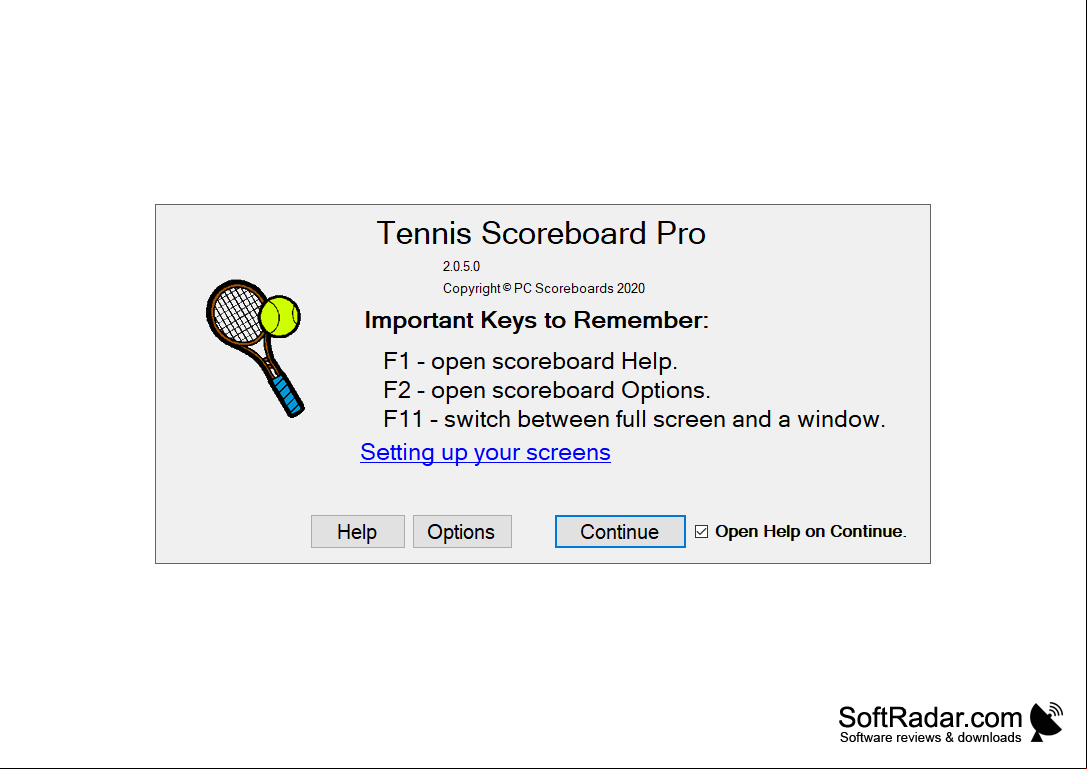Image resolution: width=1087 pixels, height=769 pixels.
Task: Click the Important Keys to Remember heading
Action: pos(537,320)
